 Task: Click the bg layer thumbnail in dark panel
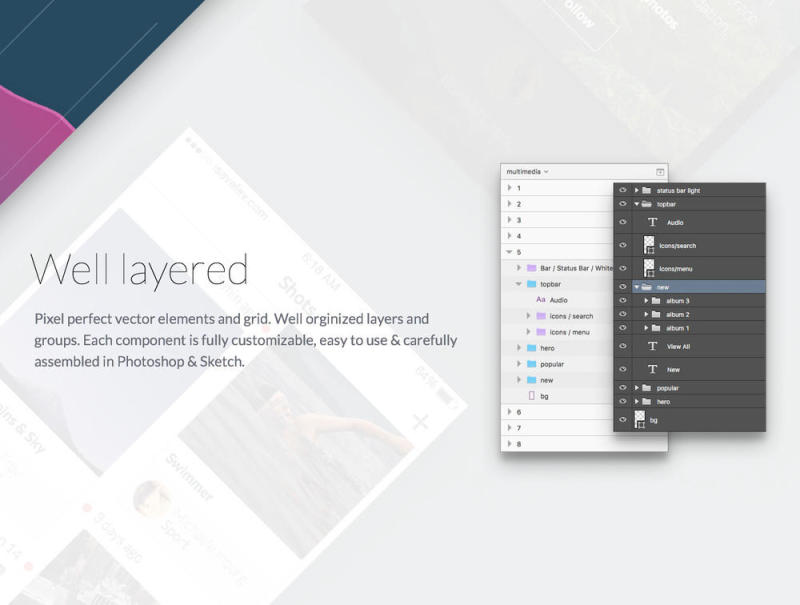pyautogui.click(x=641, y=421)
